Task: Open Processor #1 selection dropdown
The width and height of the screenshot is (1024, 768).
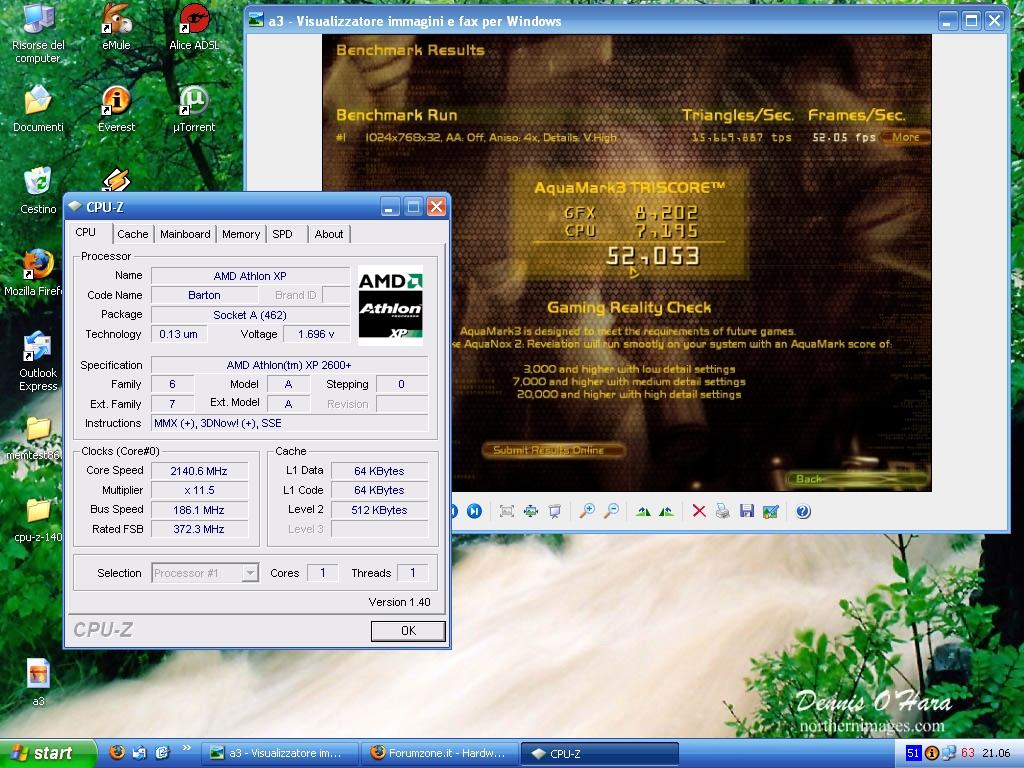Action: coord(205,573)
